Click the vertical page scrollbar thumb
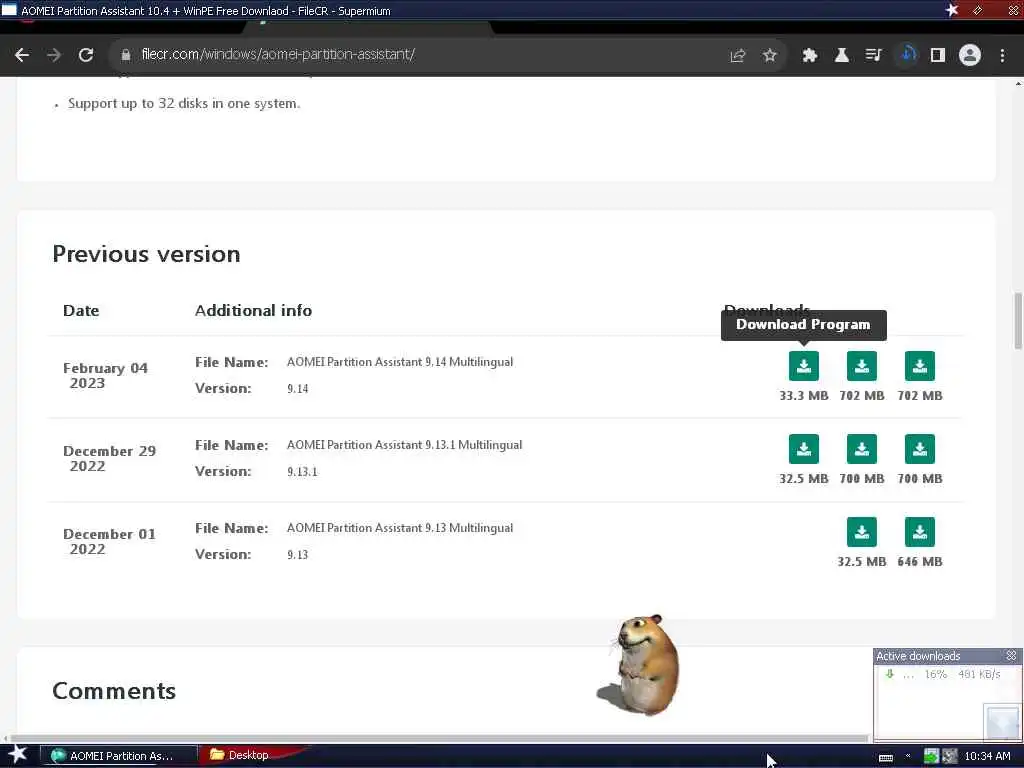The image size is (1024, 768). pyautogui.click(x=1018, y=321)
